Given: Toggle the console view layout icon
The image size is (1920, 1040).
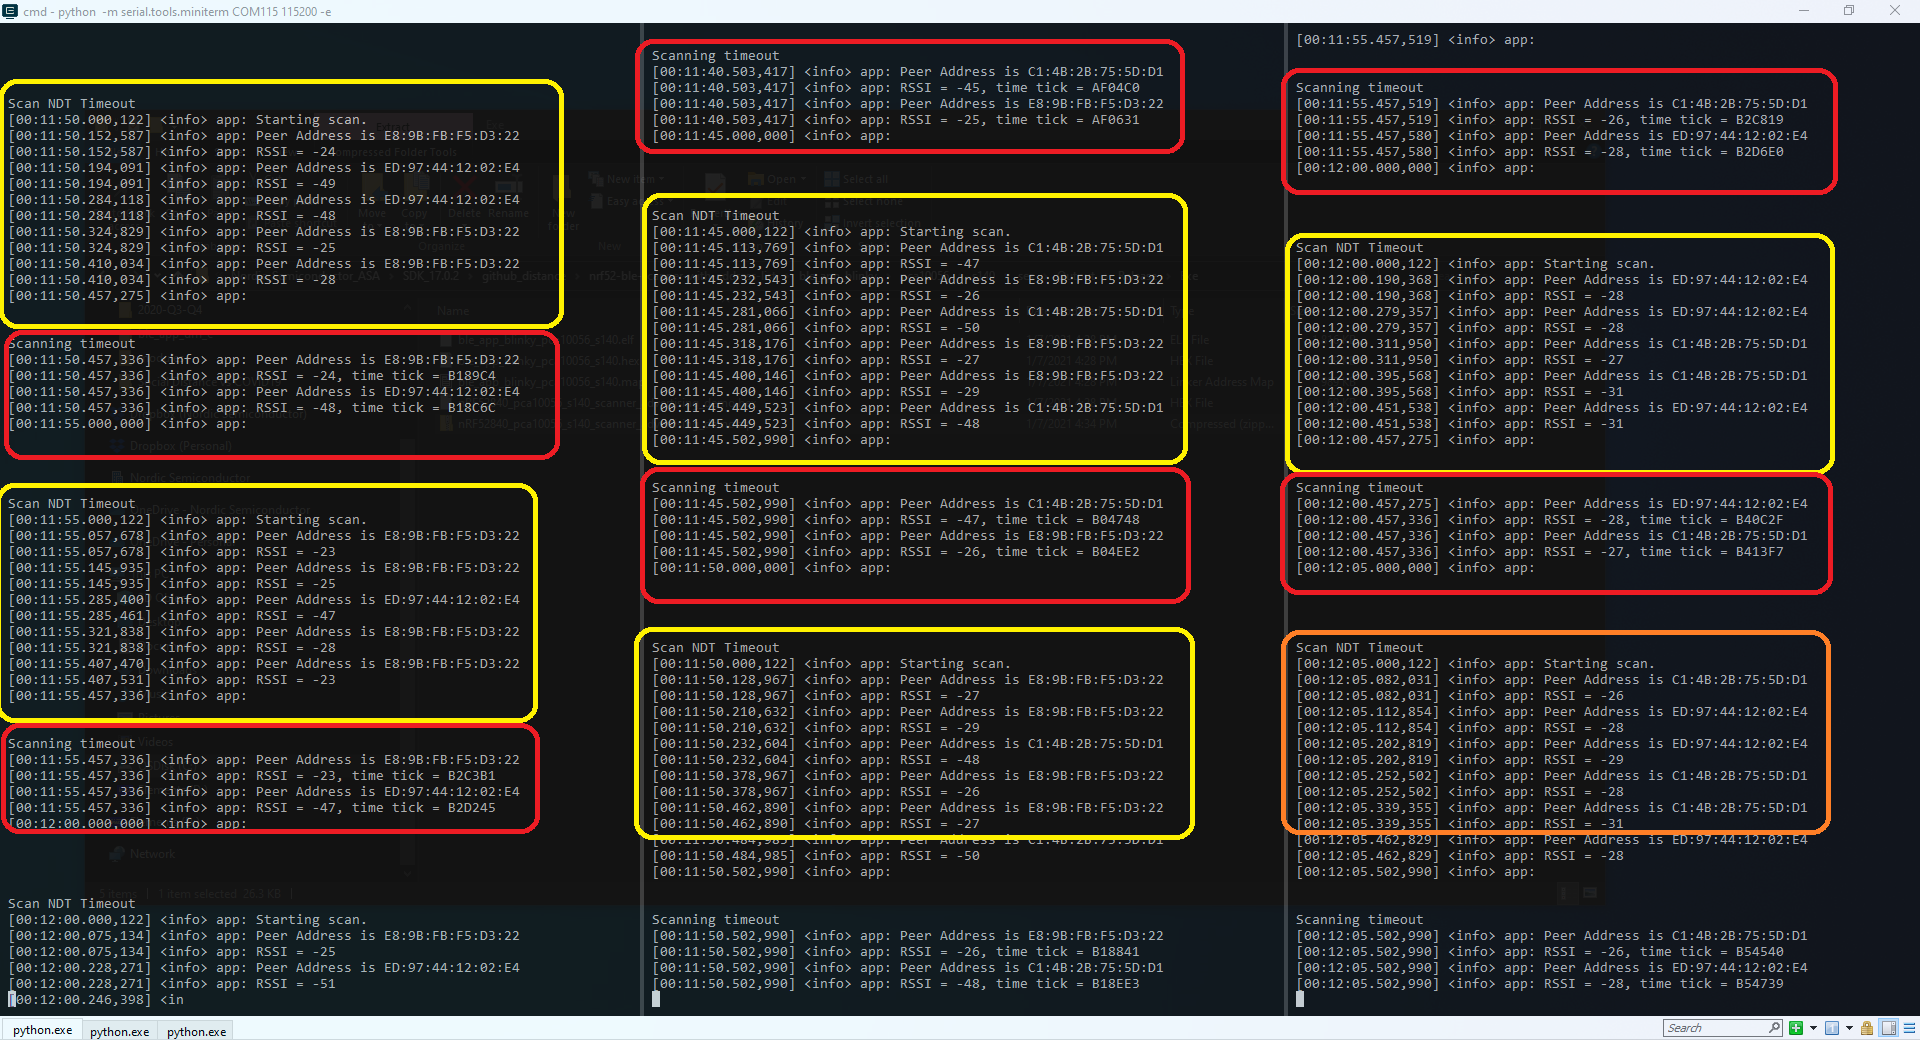Looking at the screenshot, I should (x=1886, y=1028).
